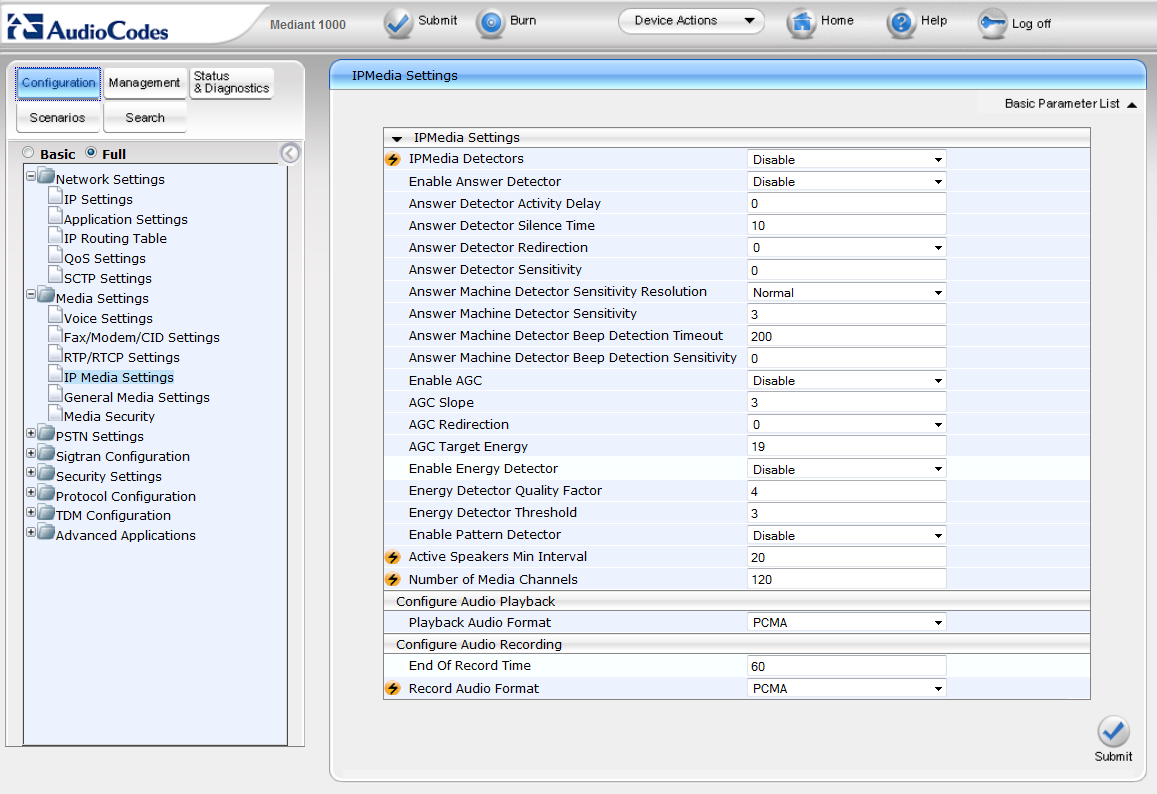Open Voice Settings in the tree

coord(108,319)
